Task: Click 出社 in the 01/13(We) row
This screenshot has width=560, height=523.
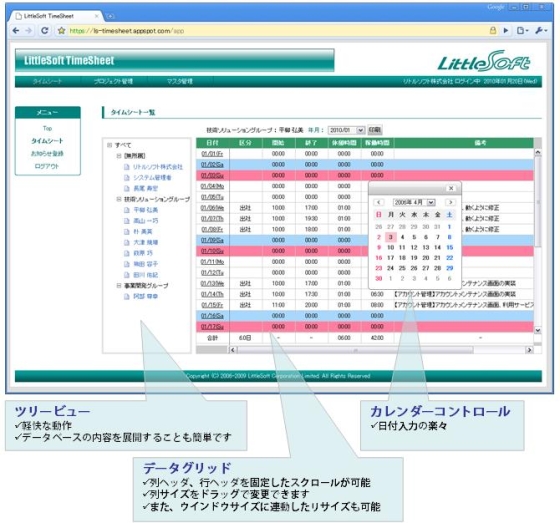Action: (x=245, y=284)
